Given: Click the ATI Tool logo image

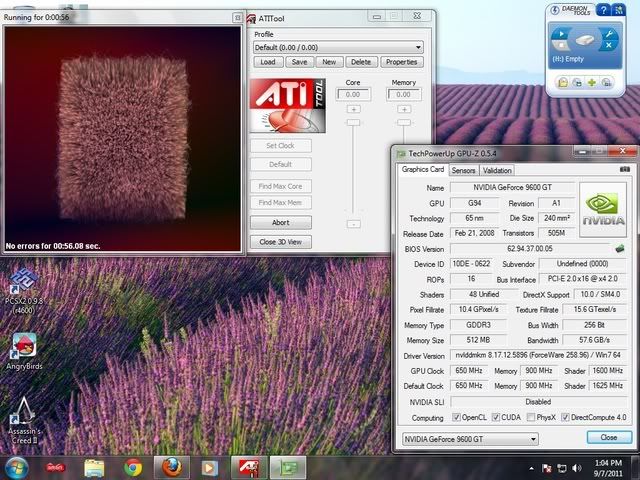Looking at the screenshot, I should 288,106.
